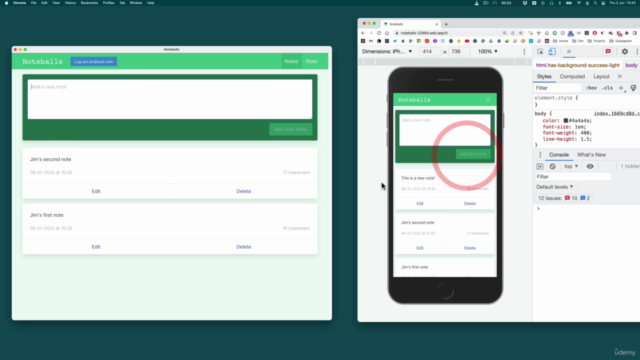
Task: Click the 736 height field
Action: (x=458, y=52)
